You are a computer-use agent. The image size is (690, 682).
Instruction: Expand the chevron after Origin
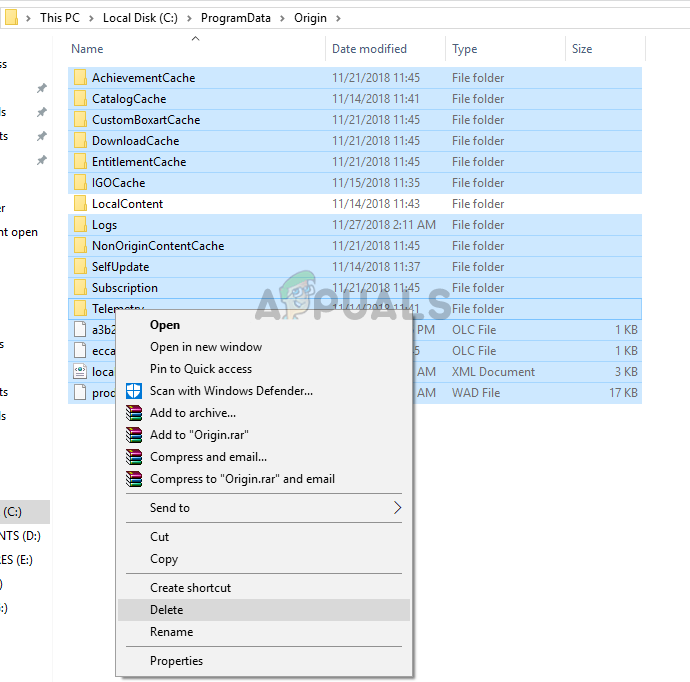coord(338,18)
